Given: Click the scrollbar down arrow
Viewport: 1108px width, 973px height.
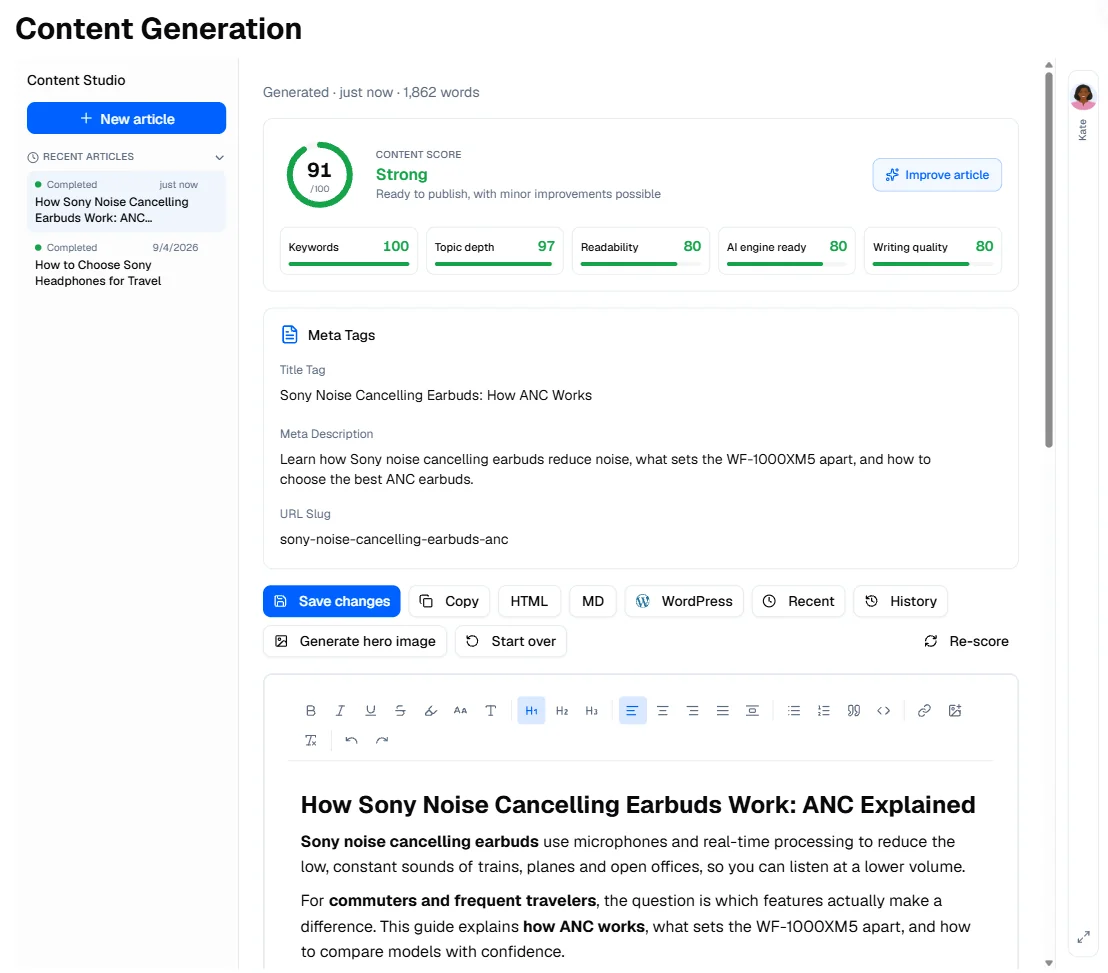Looking at the screenshot, I should point(1049,962).
